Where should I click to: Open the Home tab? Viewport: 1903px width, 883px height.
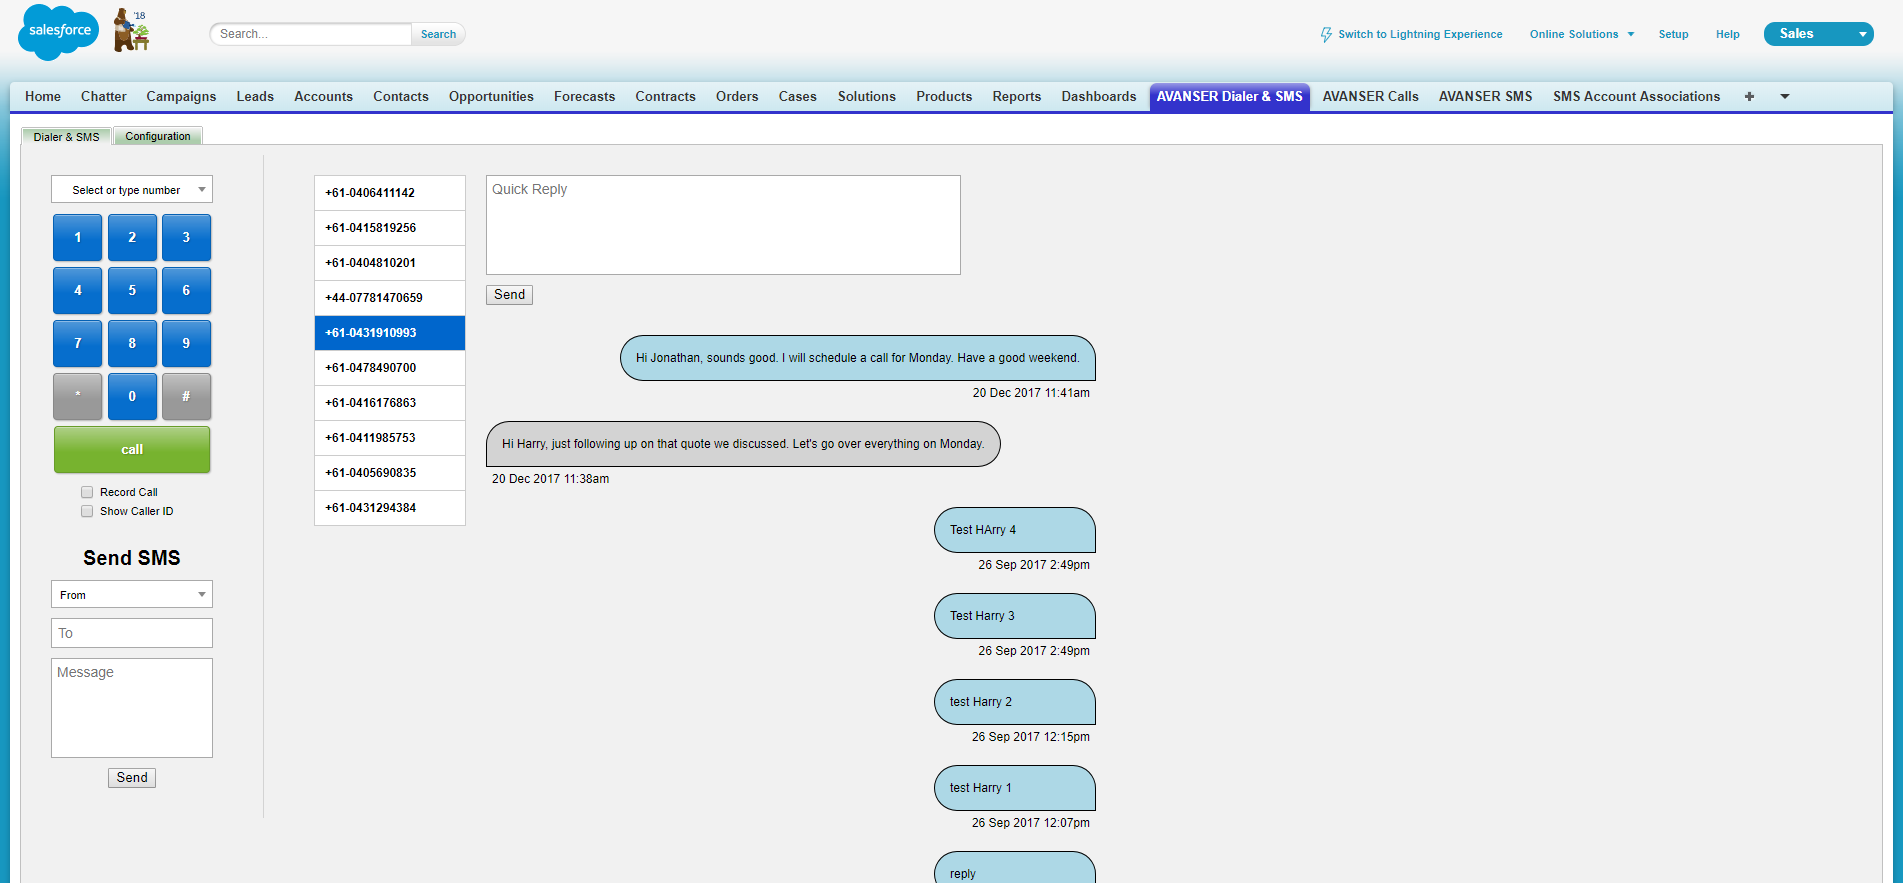pos(43,96)
